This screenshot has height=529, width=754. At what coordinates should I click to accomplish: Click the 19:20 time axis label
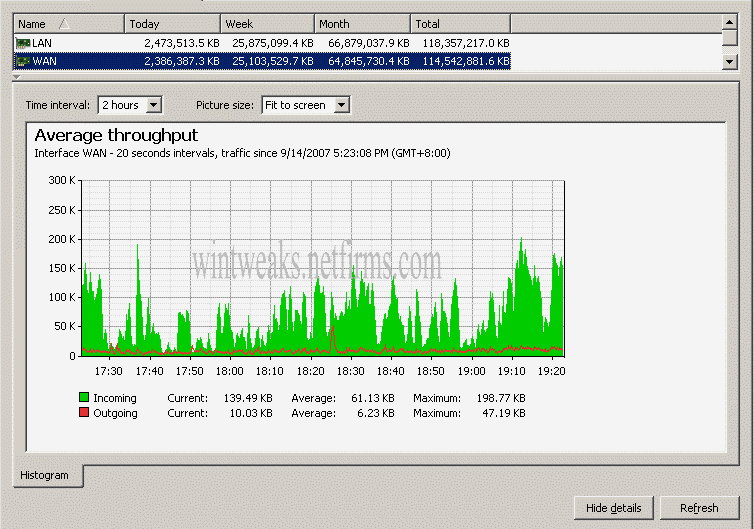552,371
